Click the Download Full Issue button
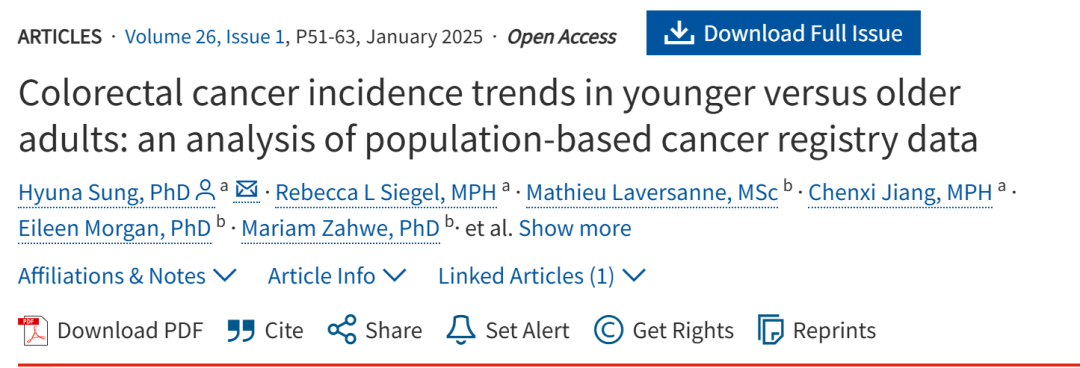 (x=783, y=32)
